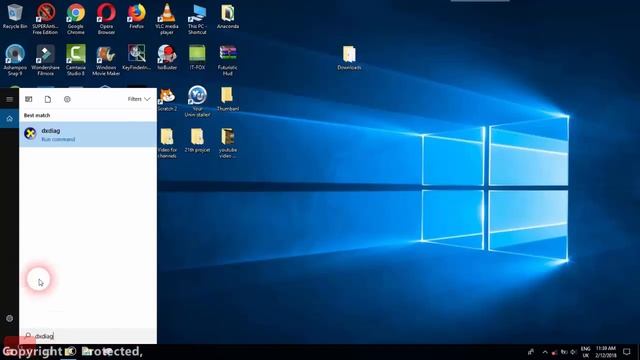Select the Wondershare Filmora icon
Viewport: 640px width, 360px height.
click(x=45, y=60)
